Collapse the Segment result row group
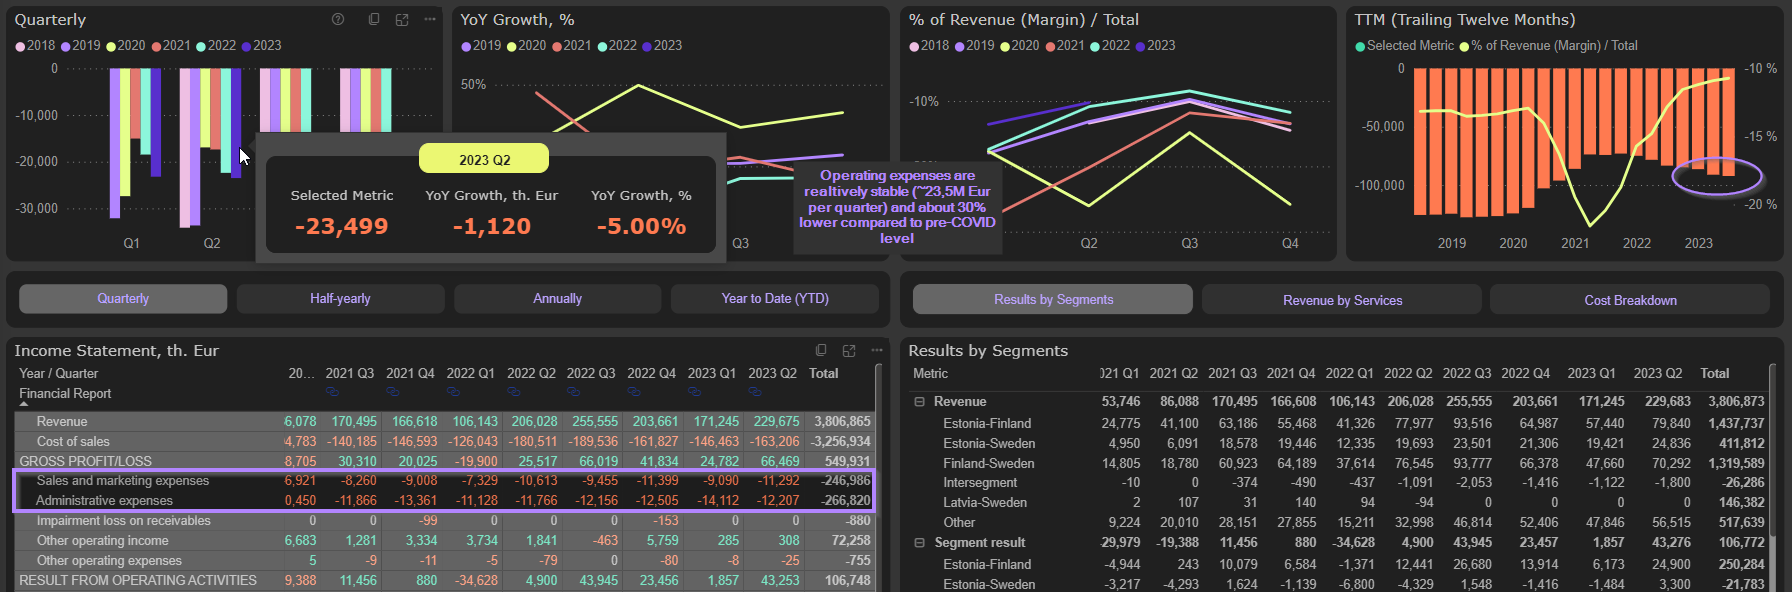1792x592 pixels. (919, 543)
